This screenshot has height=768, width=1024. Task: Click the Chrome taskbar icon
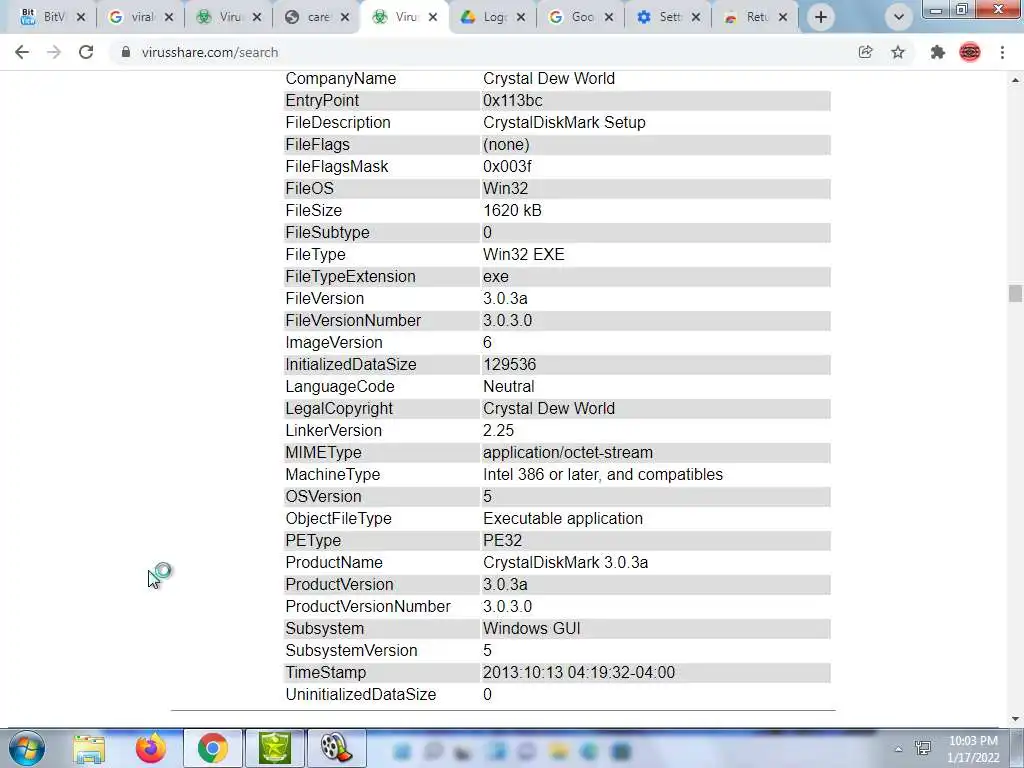(213, 748)
